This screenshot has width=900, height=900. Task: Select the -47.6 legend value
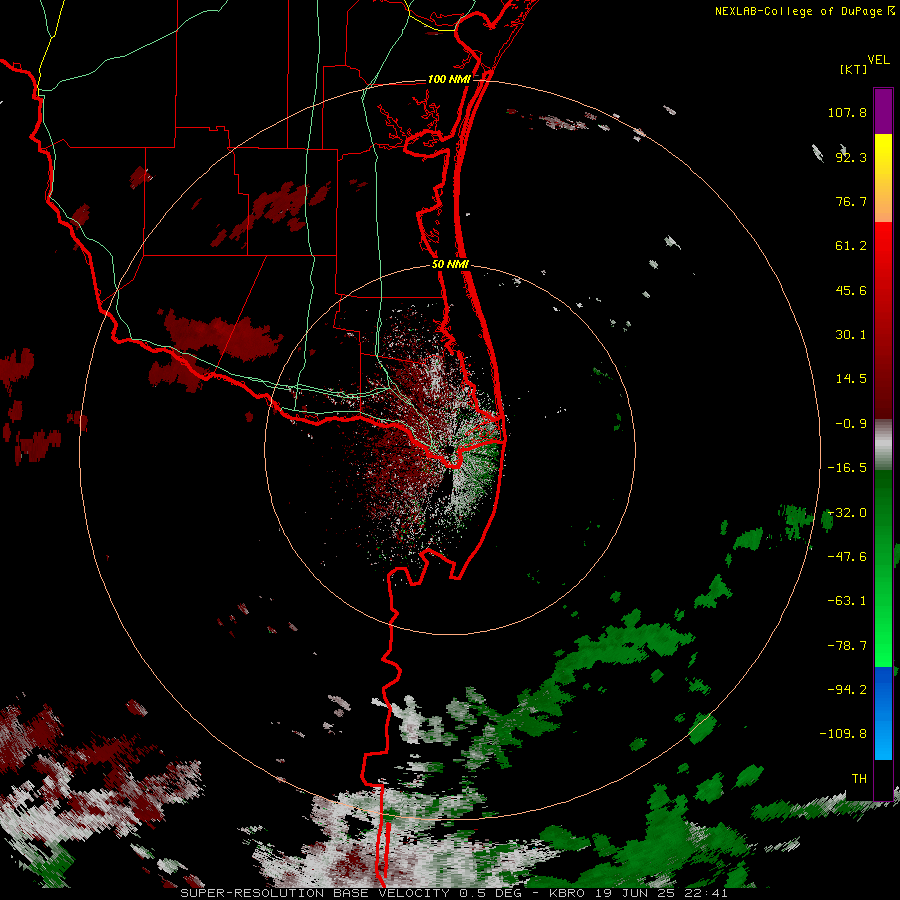click(847, 557)
